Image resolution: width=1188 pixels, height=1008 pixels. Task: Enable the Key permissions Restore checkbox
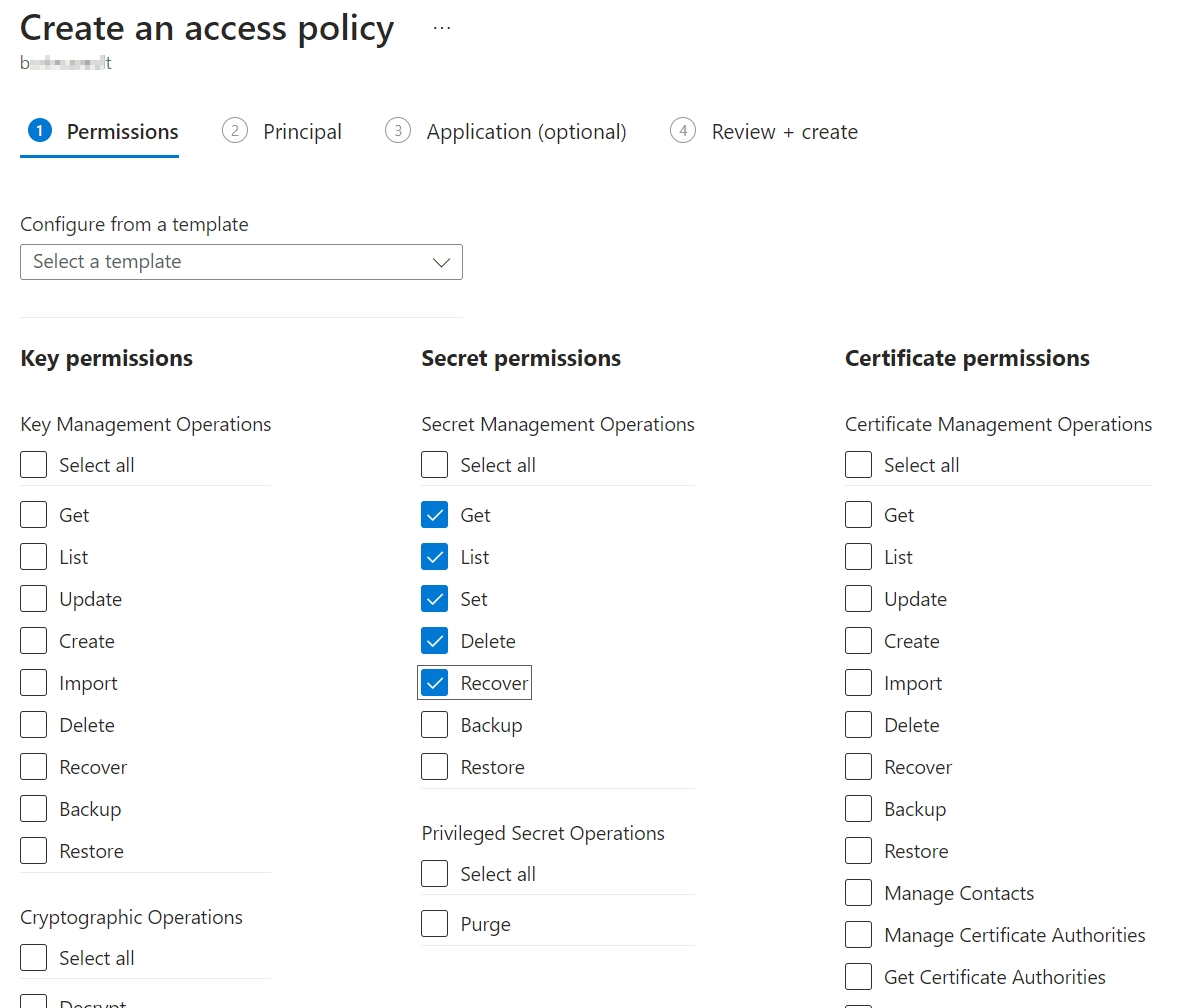pyautogui.click(x=33, y=851)
